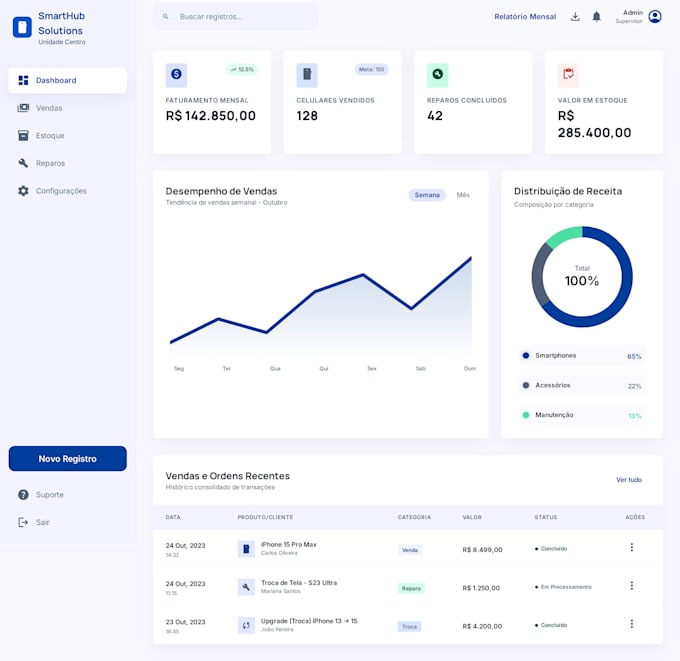Click the Reparos wrench icon
The width and height of the screenshot is (680, 661).
23,163
